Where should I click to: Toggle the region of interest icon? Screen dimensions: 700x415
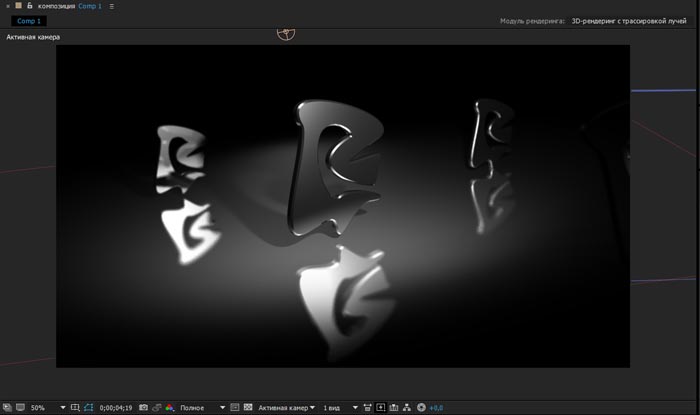(235, 407)
